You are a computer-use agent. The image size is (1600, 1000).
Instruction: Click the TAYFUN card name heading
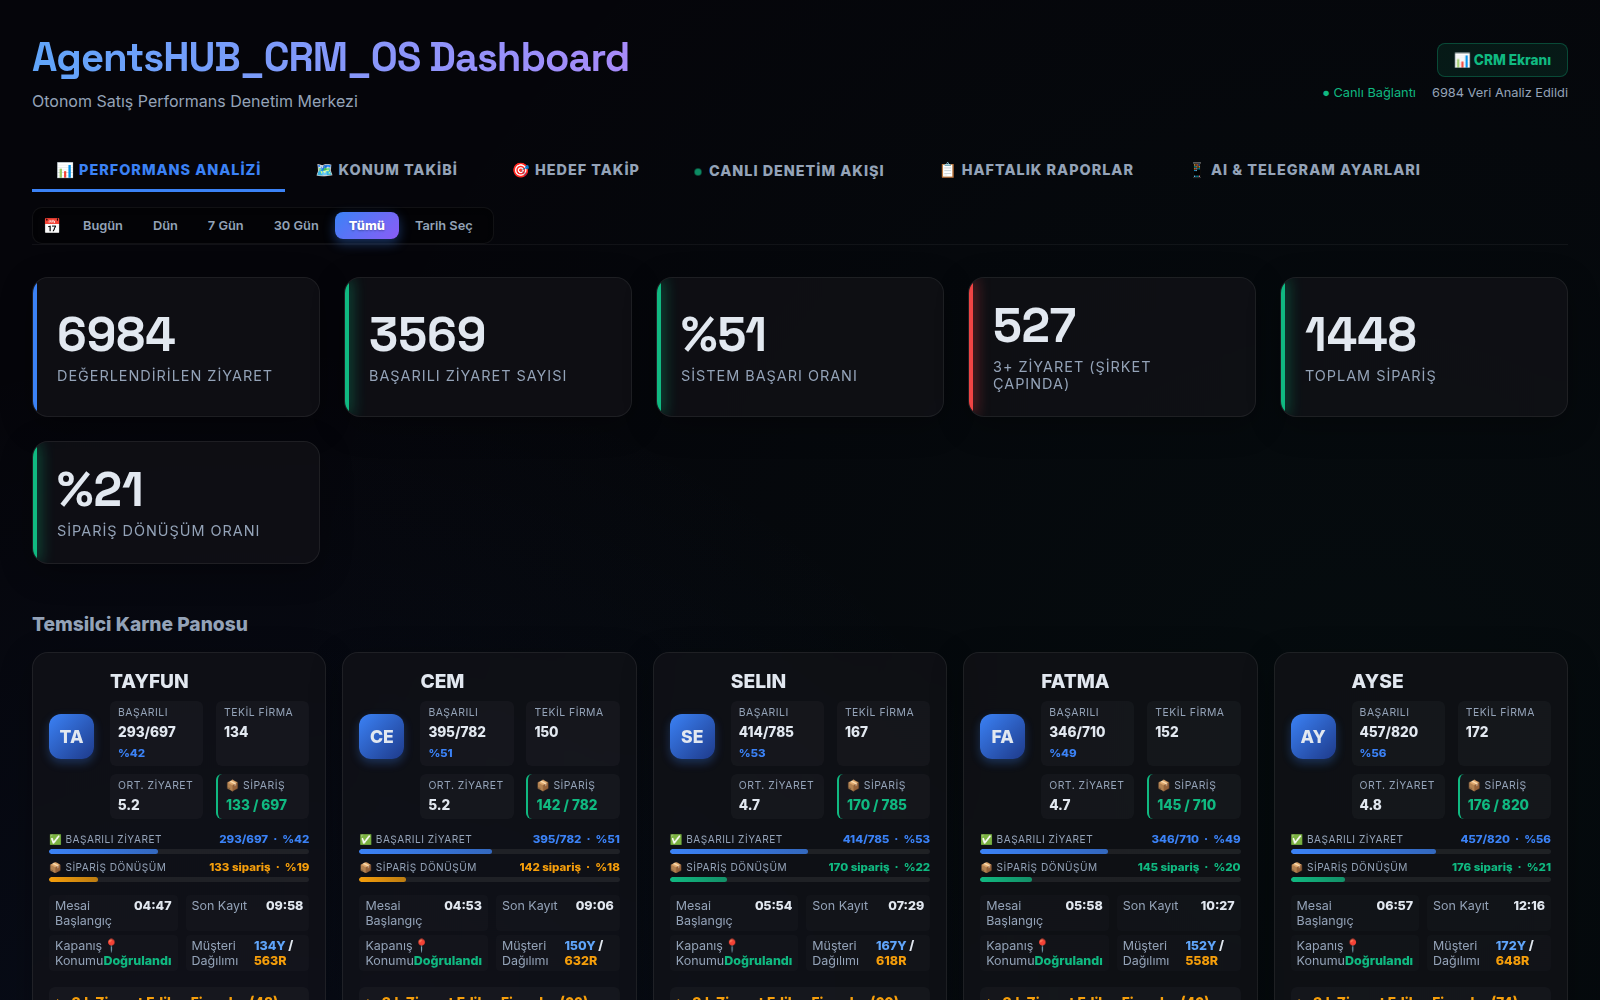(149, 681)
